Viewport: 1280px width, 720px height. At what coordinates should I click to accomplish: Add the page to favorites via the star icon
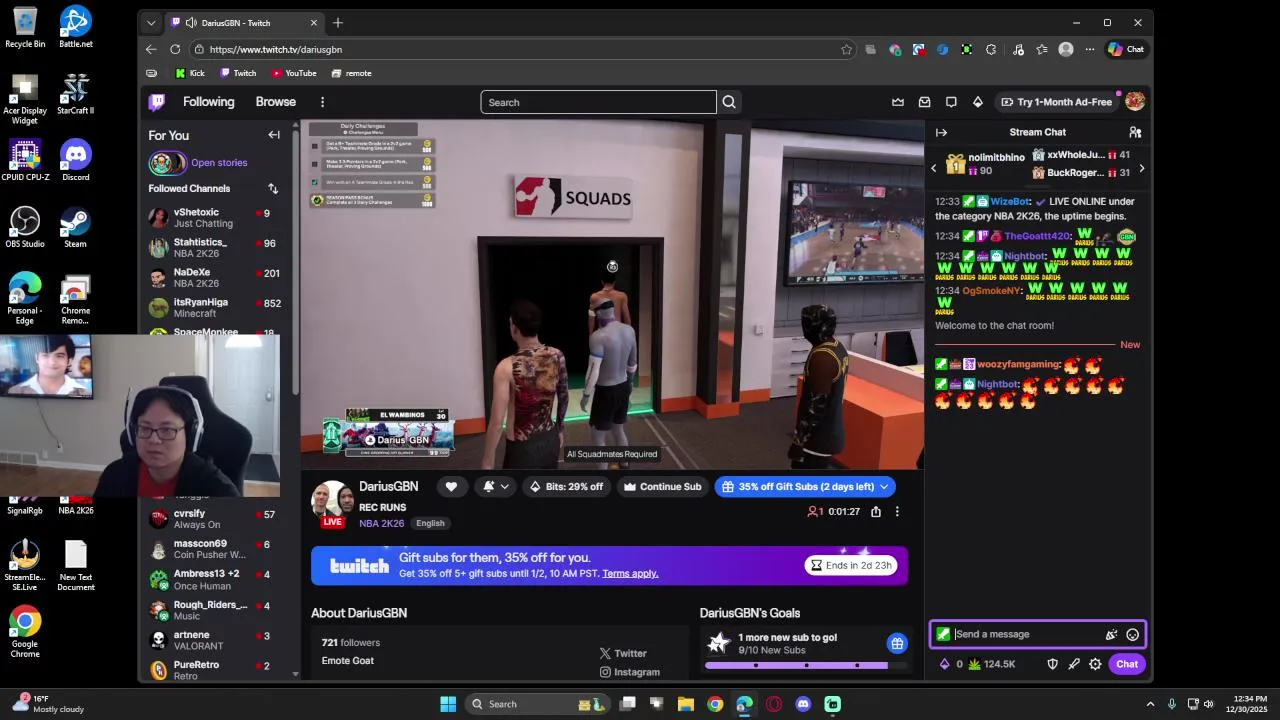click(847, 49)
